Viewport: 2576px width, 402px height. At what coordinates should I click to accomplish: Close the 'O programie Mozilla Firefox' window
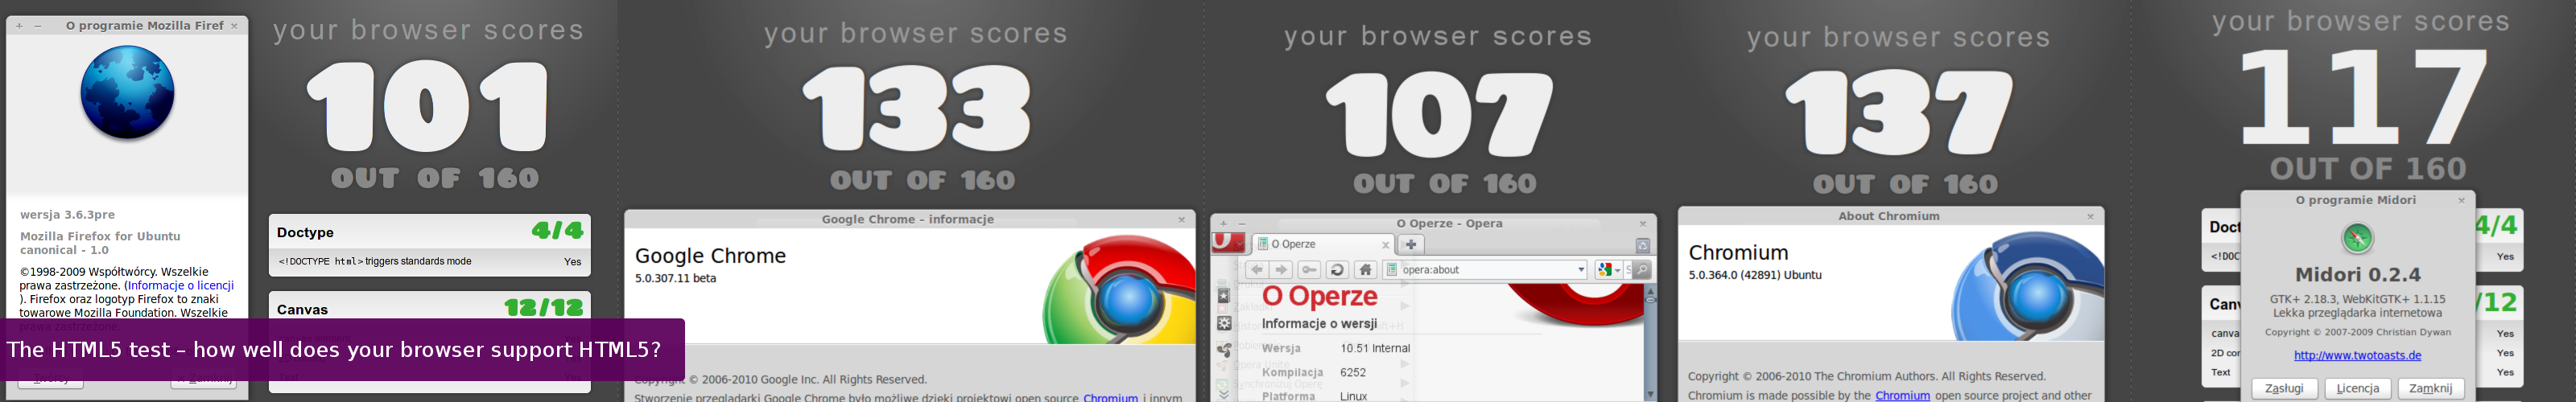point(234,26)
